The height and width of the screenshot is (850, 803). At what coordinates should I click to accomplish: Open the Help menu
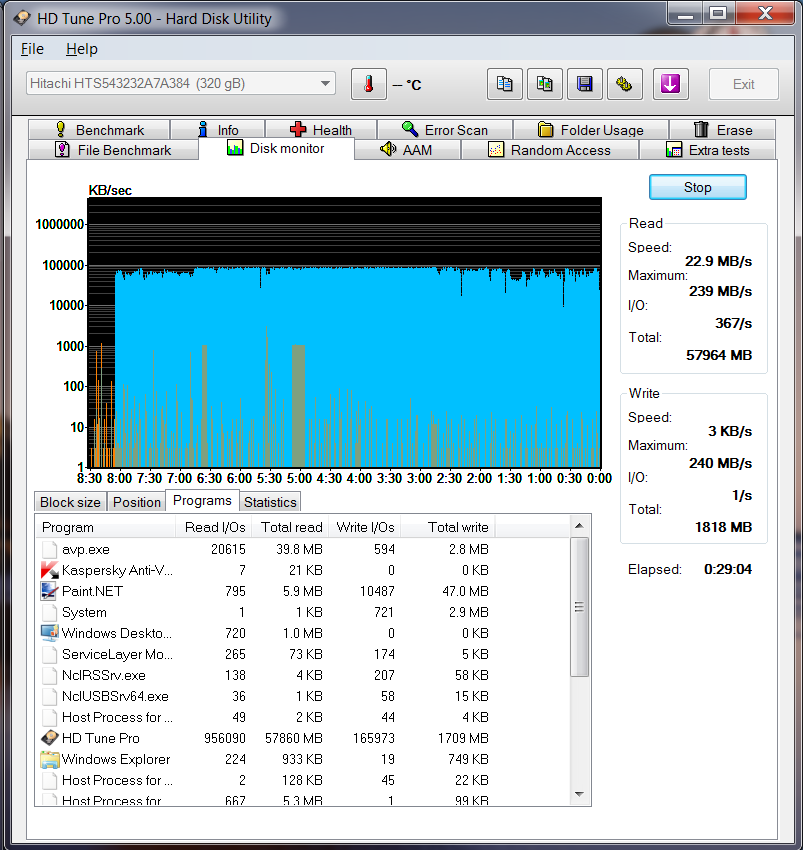click(82, 49)
